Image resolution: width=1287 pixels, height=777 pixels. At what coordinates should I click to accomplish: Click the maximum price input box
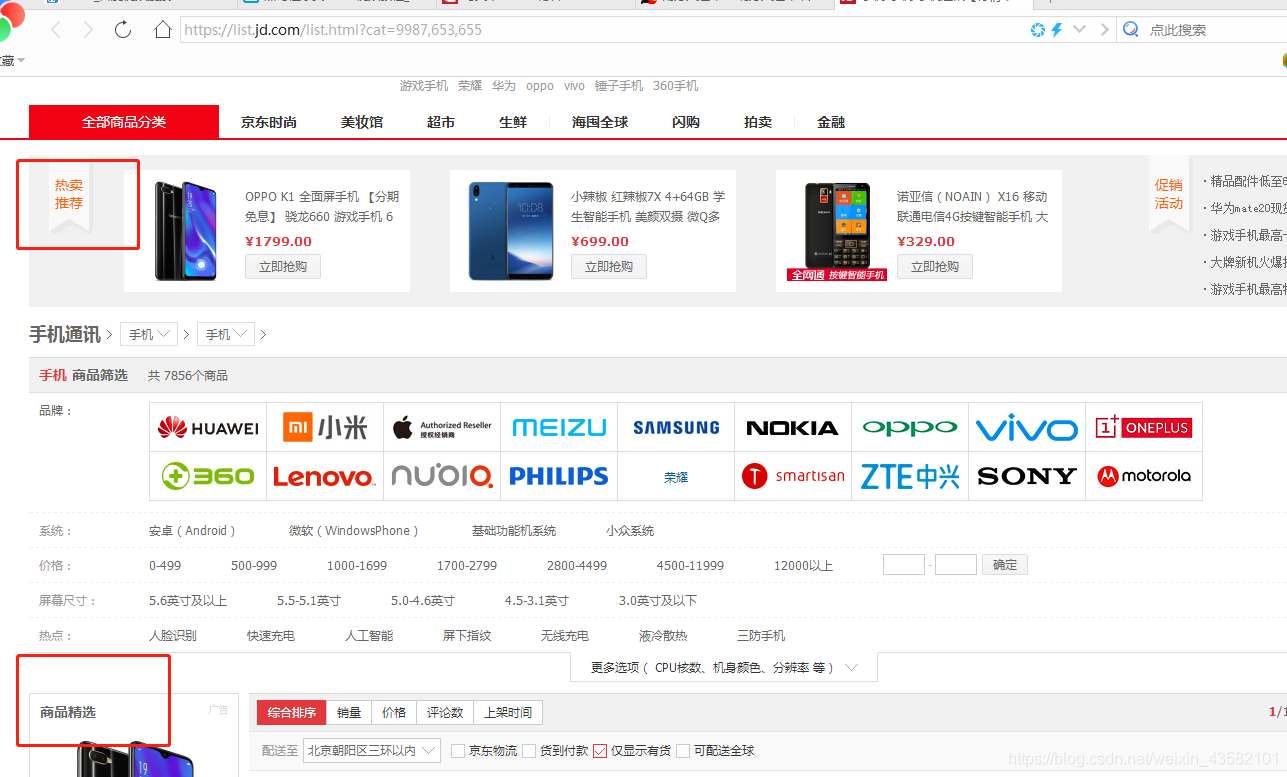(x=956, y=565)
